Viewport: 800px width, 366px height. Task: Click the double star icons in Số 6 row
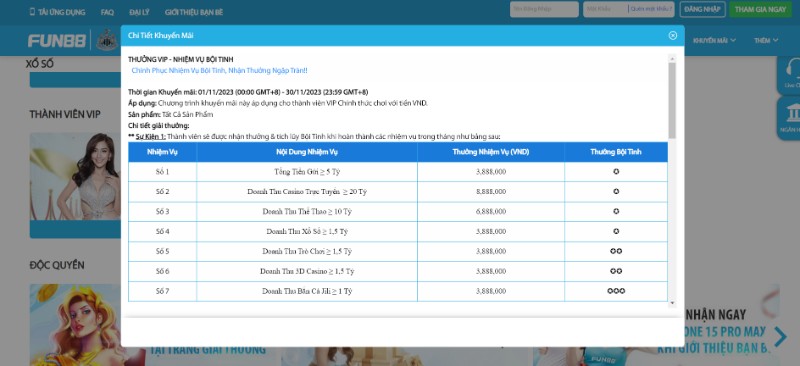click(x=616, y=272)
